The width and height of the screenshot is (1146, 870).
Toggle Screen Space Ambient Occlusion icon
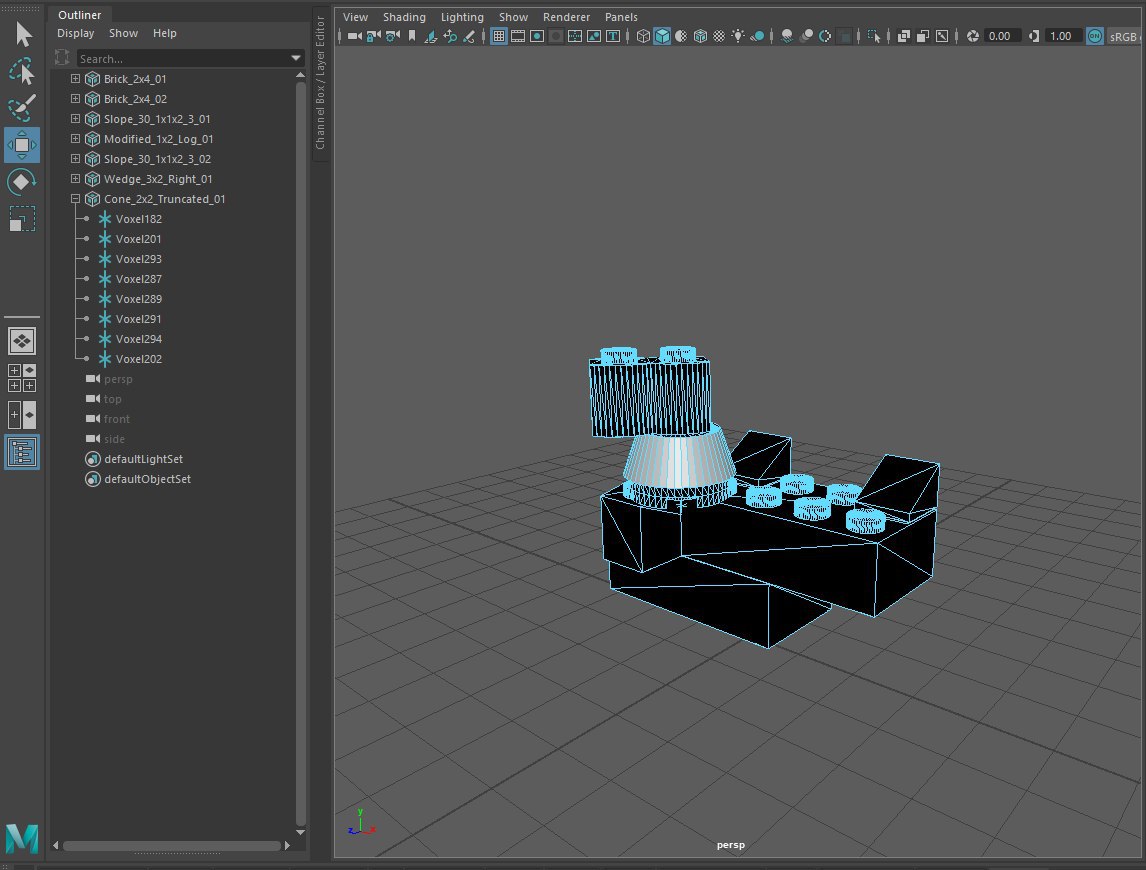point(787,36)
